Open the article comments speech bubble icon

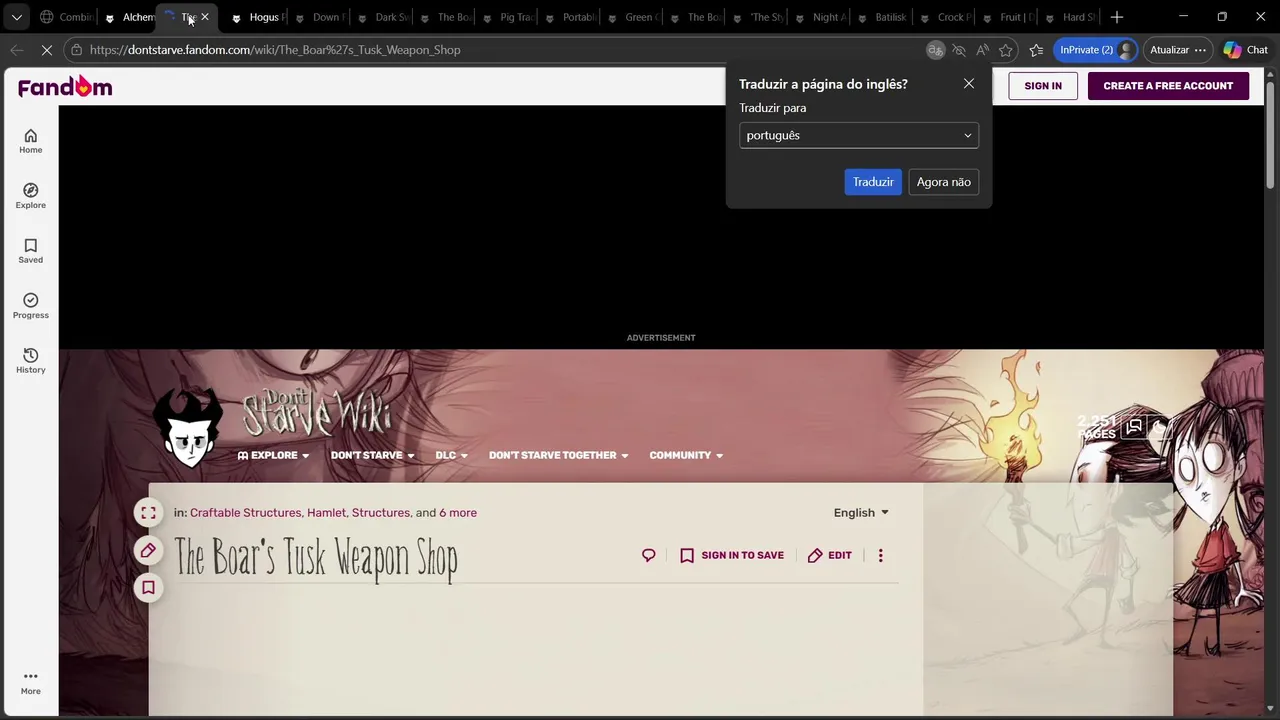point(649,555)
